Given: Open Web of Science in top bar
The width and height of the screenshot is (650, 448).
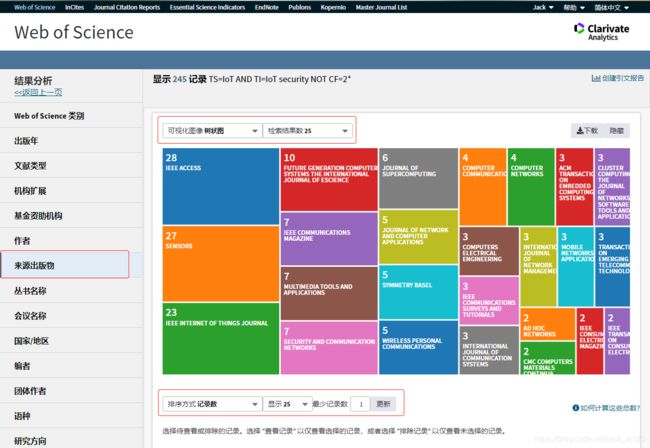Looking at the screenshot, I should (34, 7).
